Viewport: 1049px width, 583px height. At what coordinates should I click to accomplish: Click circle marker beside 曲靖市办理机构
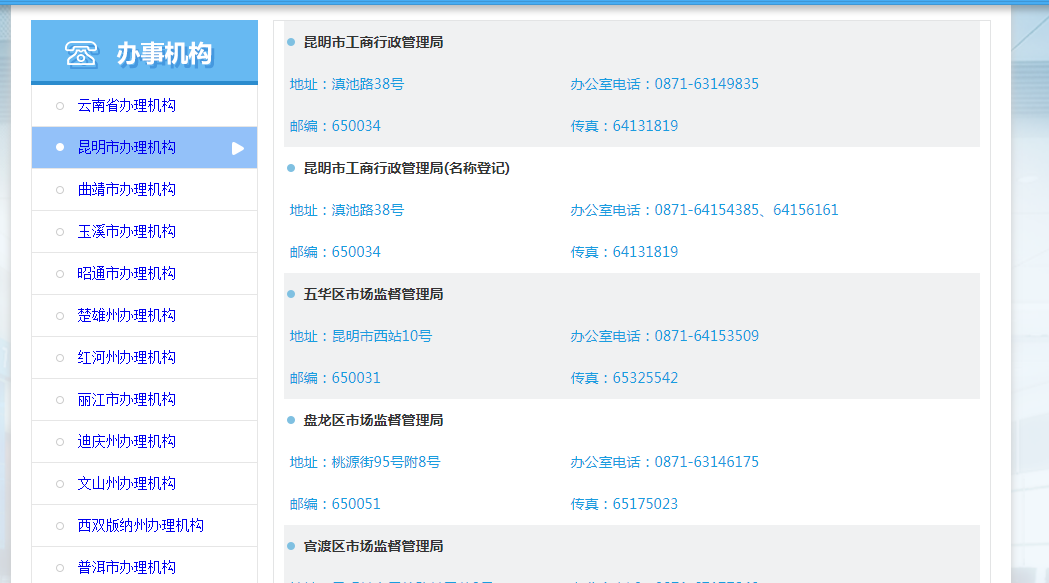[x=60, y=190]
